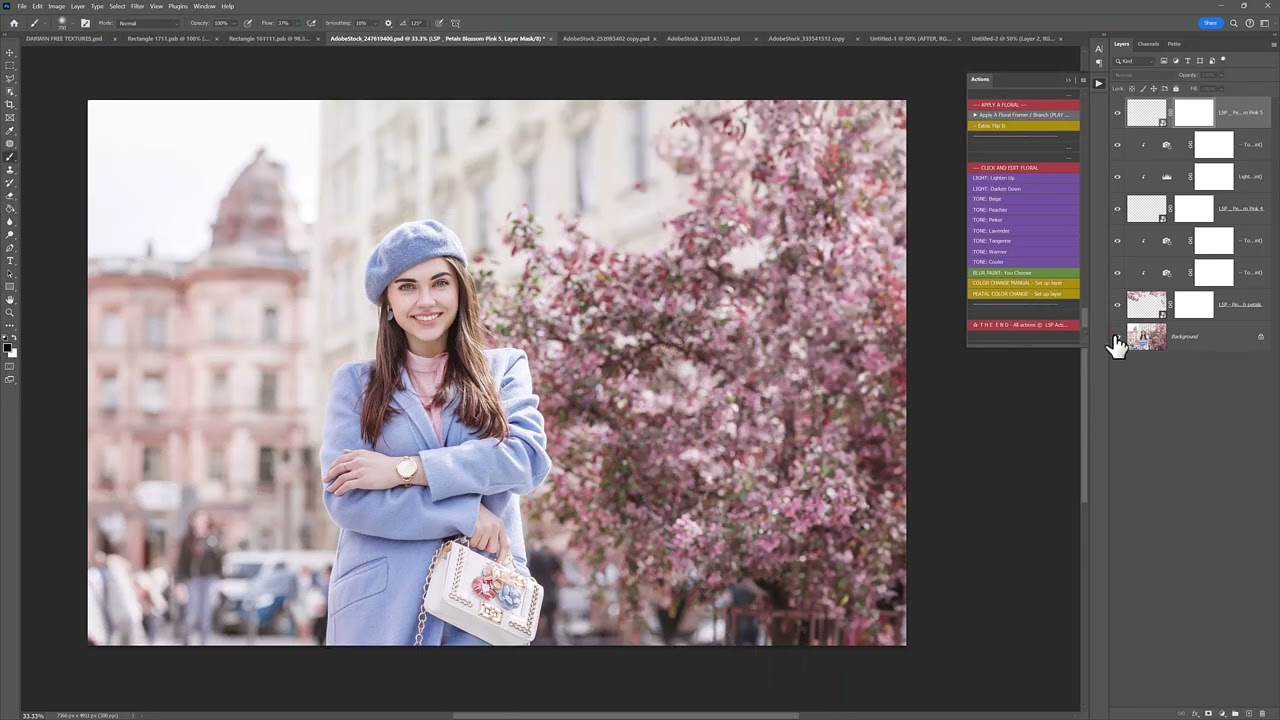Select the Crop tool
Screen dimensions: 1280x720
pyautogui.click(x=10, y=104)
